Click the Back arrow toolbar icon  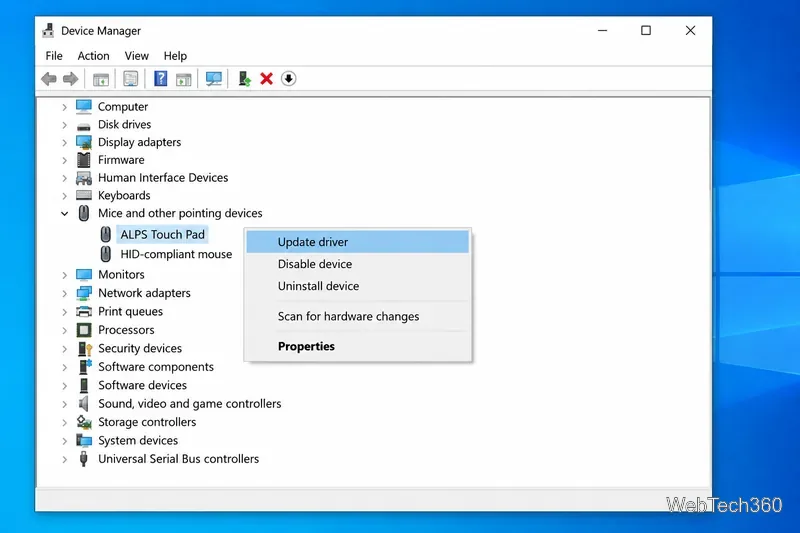tap(49, 79)
